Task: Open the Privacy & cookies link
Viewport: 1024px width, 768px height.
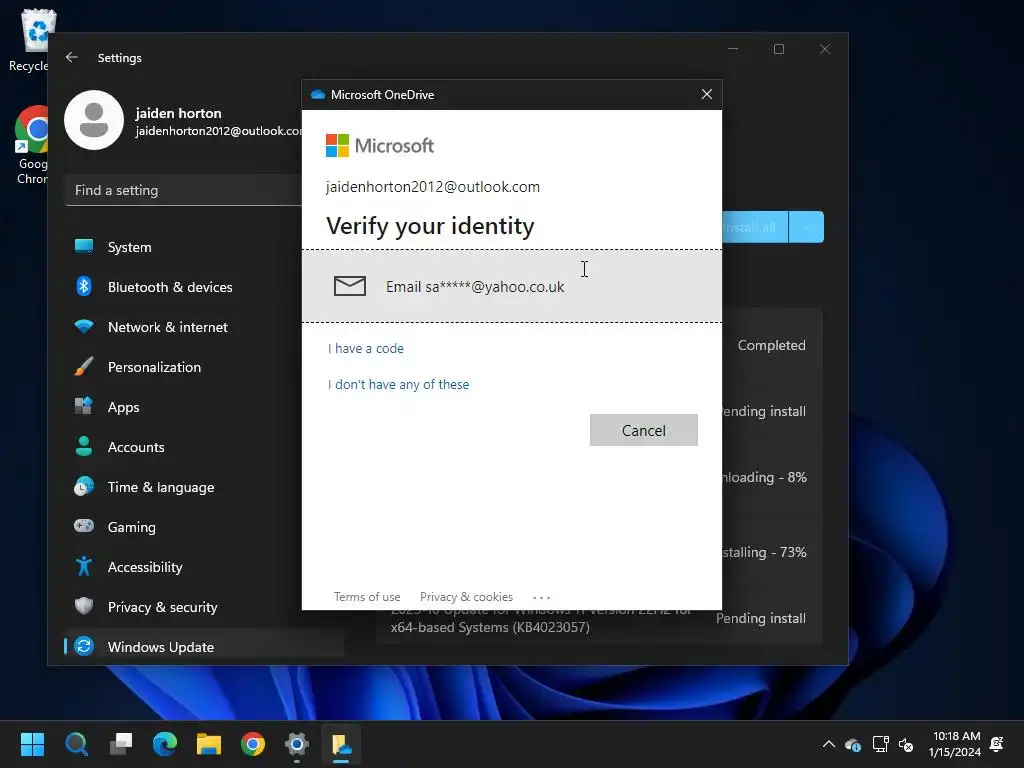Action: pos(466,597)
